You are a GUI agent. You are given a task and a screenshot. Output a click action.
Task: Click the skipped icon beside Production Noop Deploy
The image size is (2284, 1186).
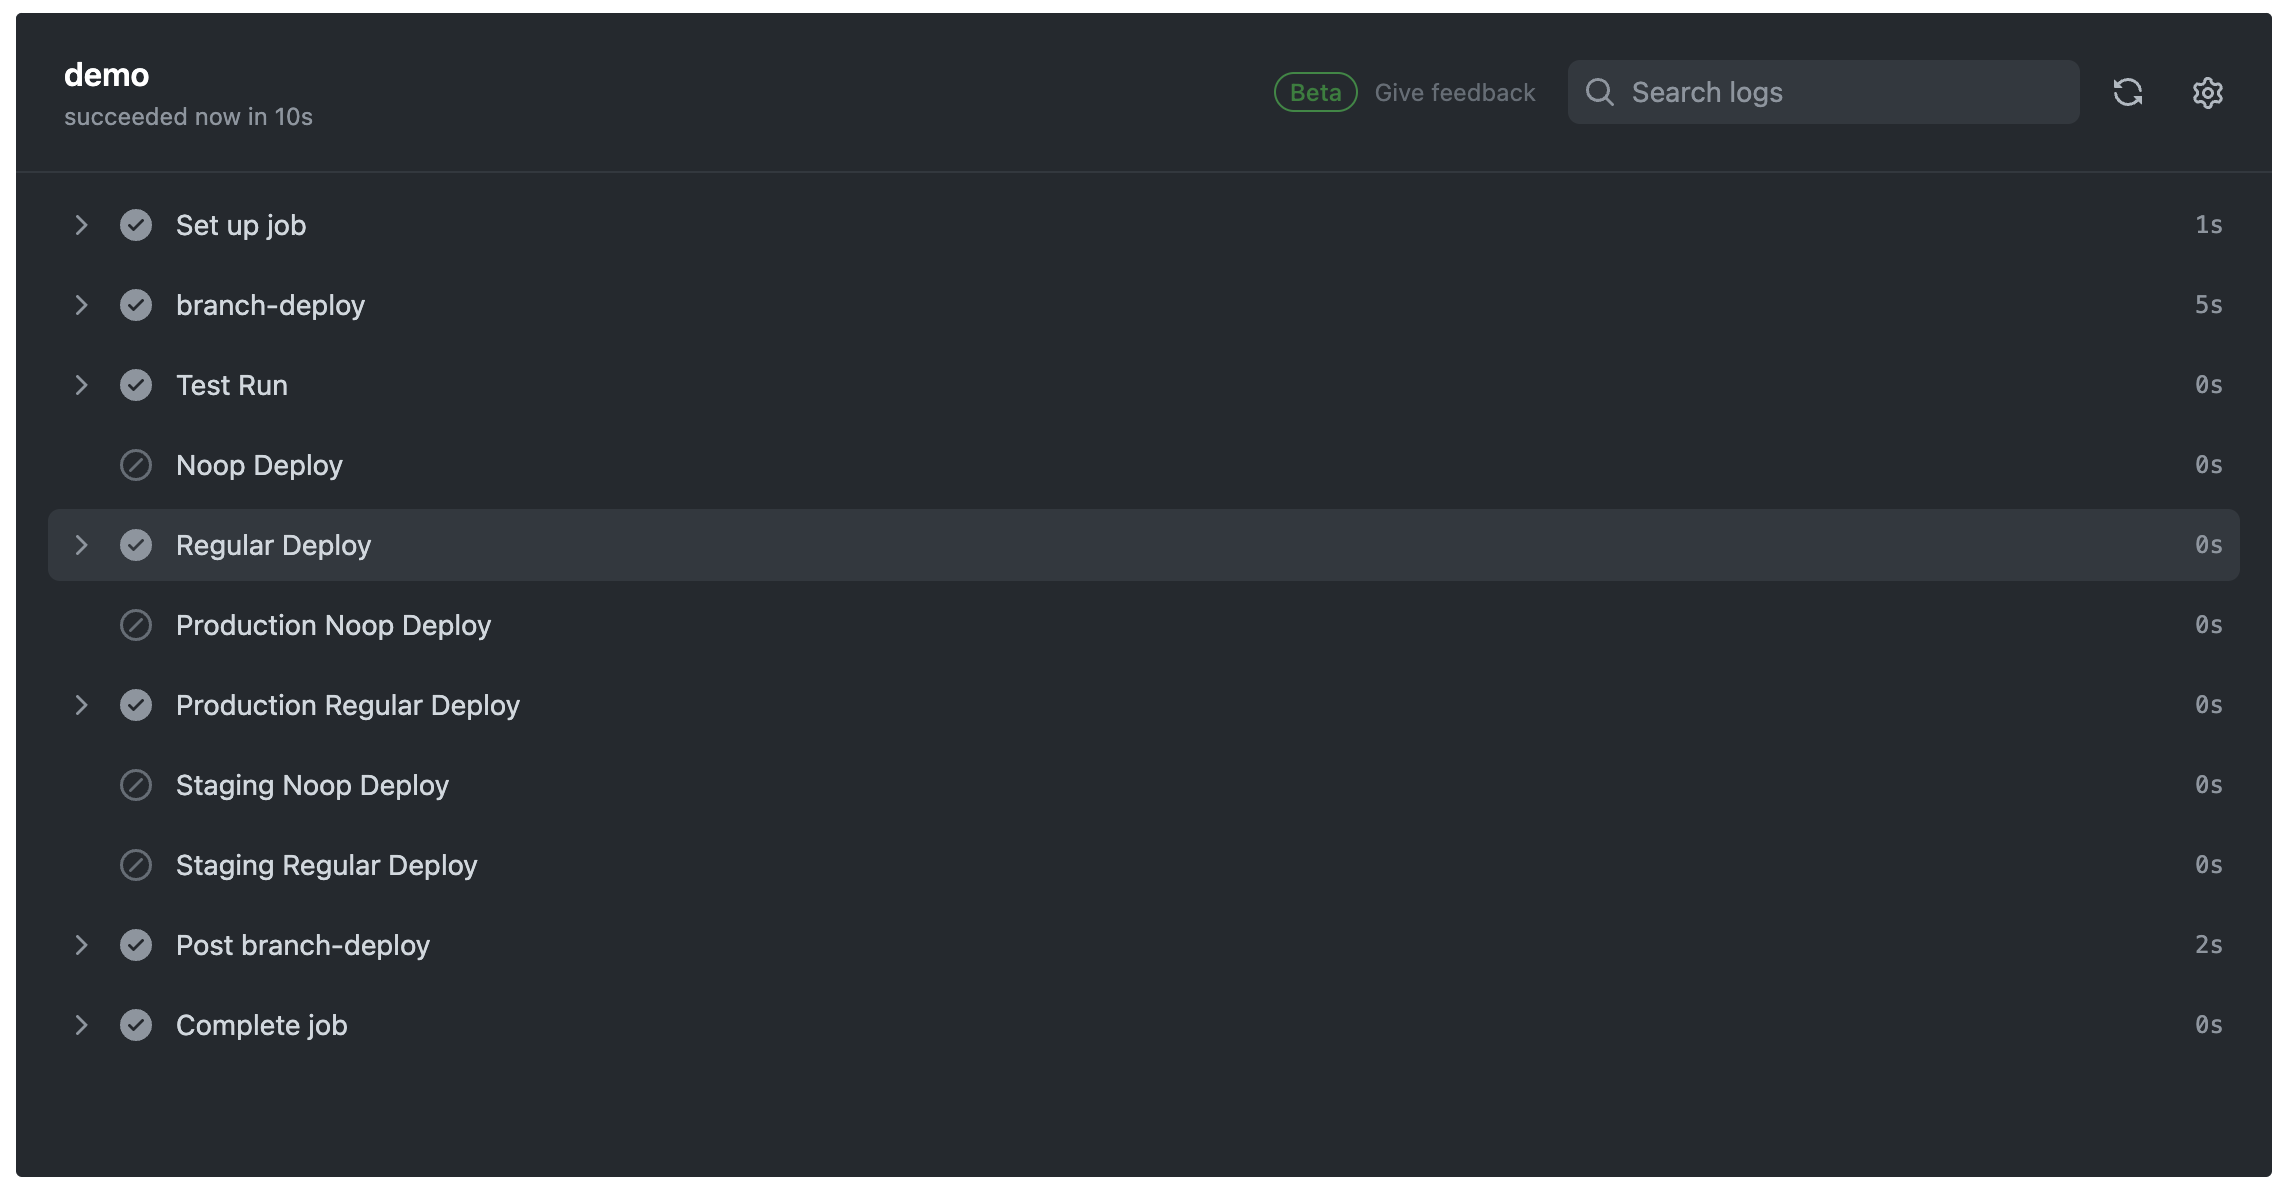[136, 624]
